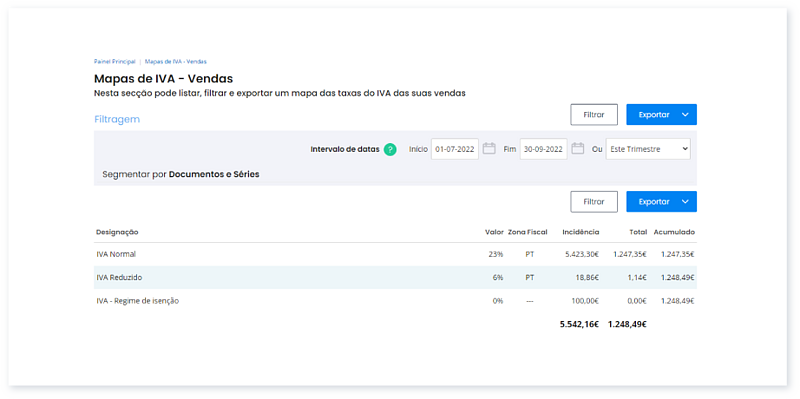
Task: Click the incidência cell 5.423,30€
Action: tap(582, 254)
